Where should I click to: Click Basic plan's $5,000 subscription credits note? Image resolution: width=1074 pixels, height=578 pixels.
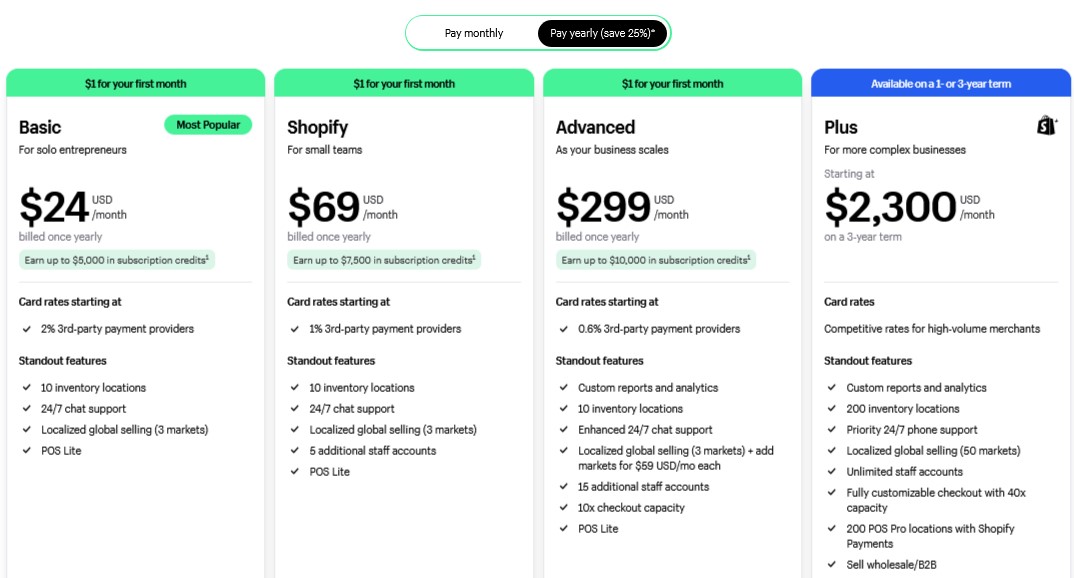(x=116, y=260)
